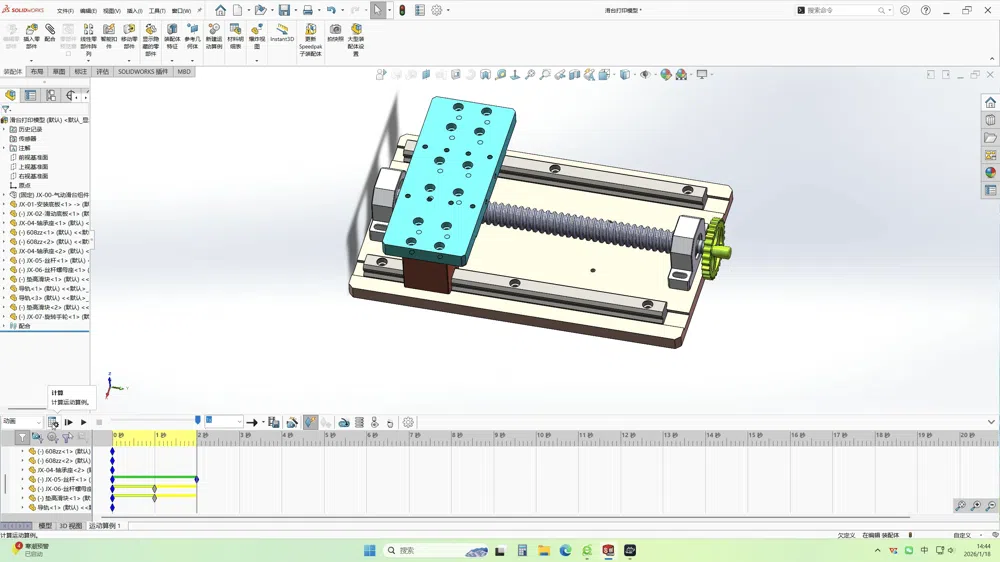1000x562 pixels.
Task: Select the Move Component tool
Action: tap(129, 29)
